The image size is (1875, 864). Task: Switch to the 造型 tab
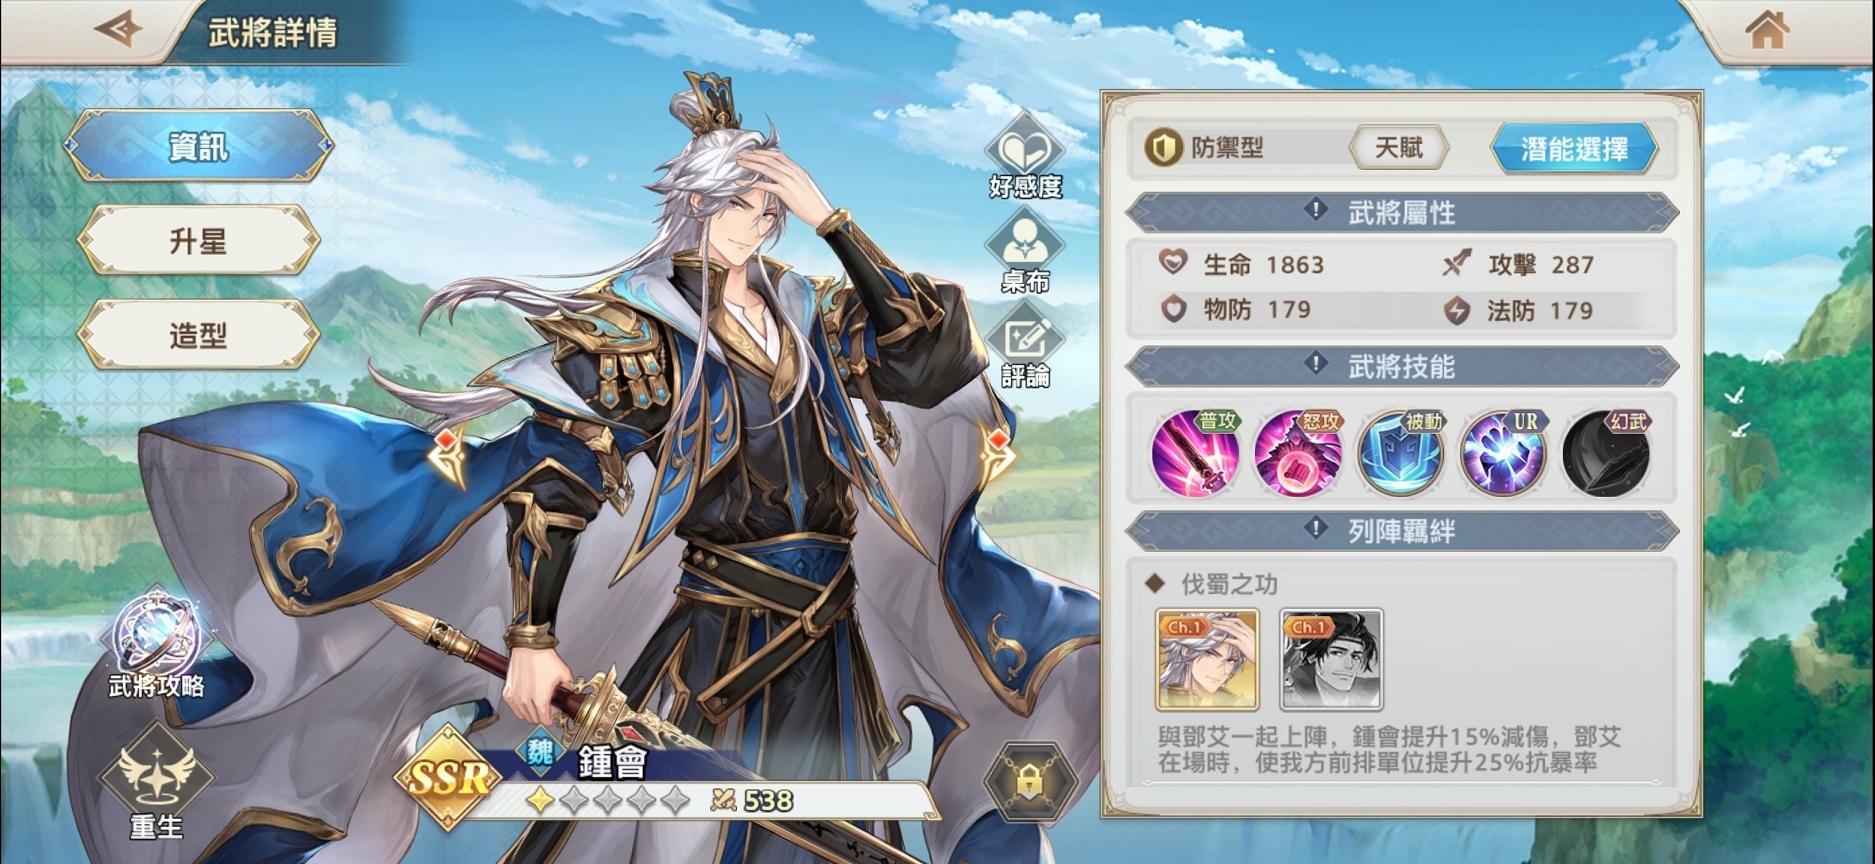pyautogui.click(x=198, y=336)
